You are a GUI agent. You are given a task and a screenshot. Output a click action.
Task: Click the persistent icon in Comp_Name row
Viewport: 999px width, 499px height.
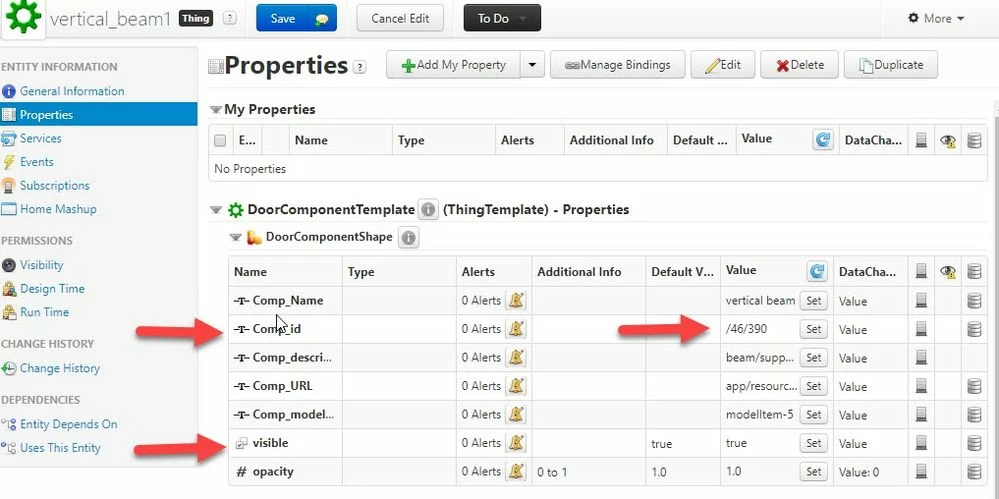click(921, 301)
